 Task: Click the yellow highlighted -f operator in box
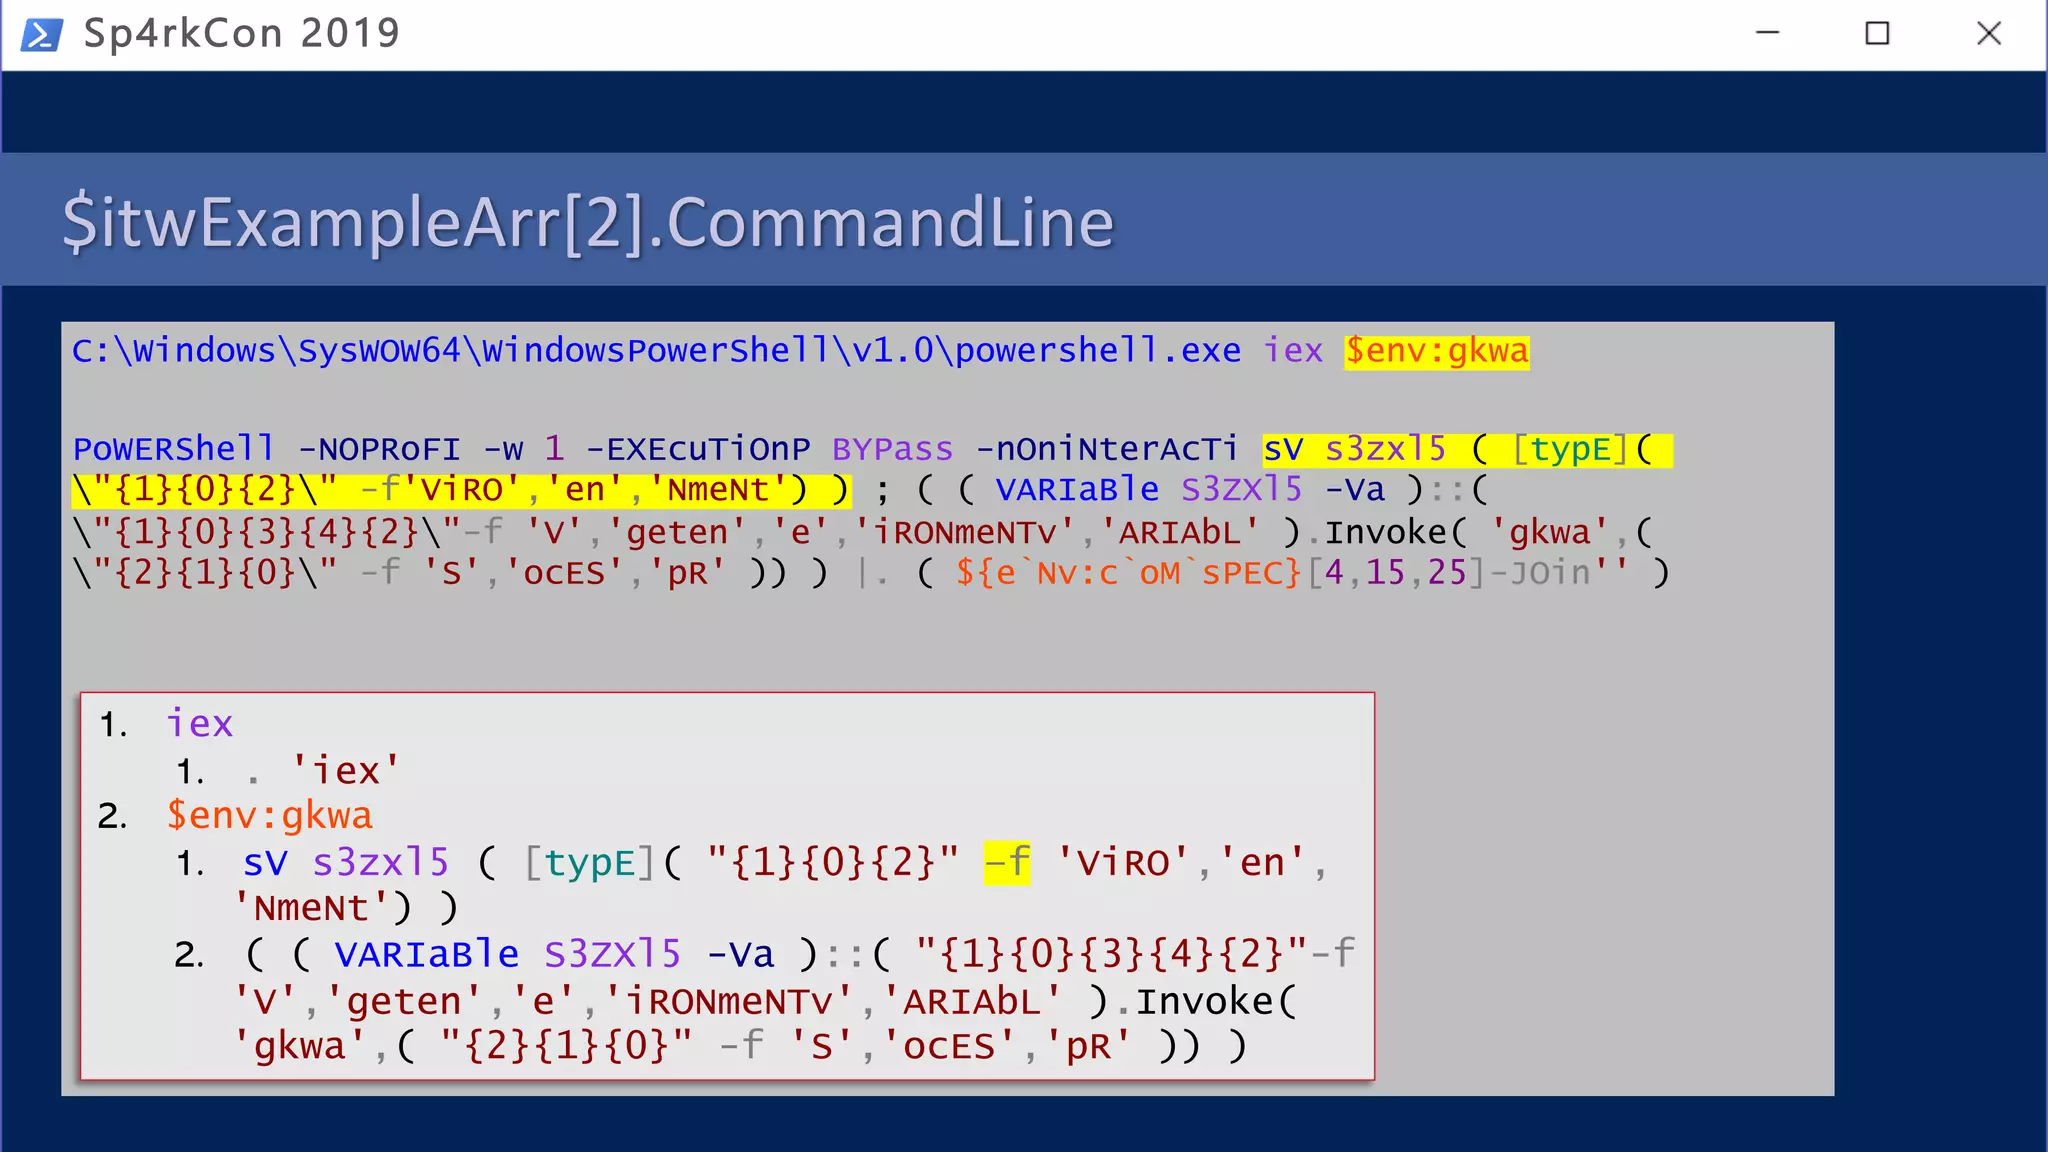1007,862
